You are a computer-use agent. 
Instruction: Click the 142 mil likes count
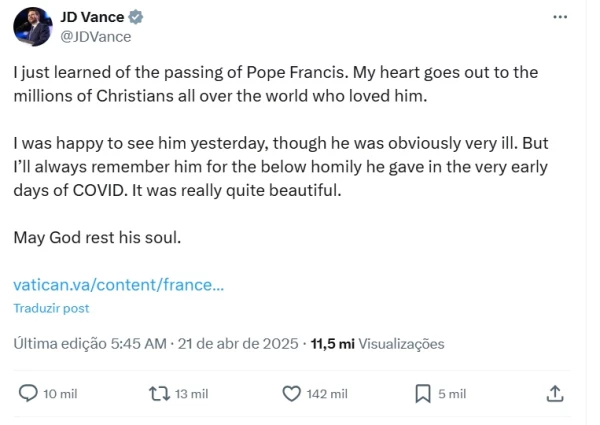[x=331, y=394]
